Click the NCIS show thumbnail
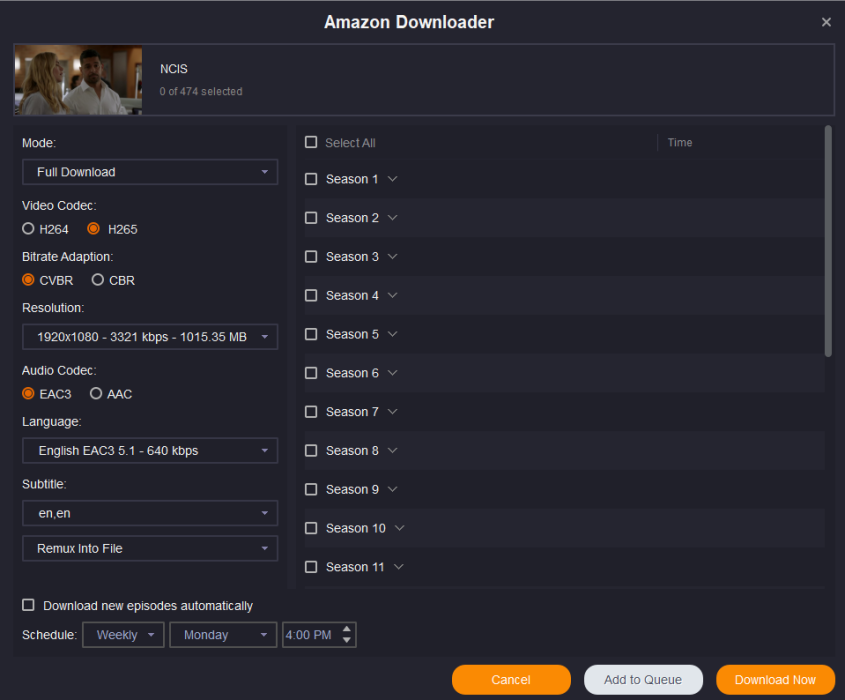 (78, 80)
